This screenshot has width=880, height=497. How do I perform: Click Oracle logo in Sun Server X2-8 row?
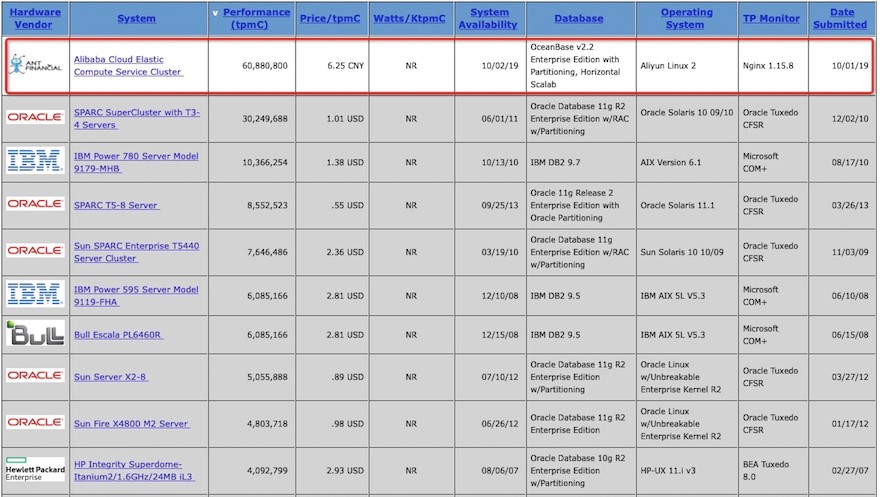pyautogui.click(x=35, y=375)
